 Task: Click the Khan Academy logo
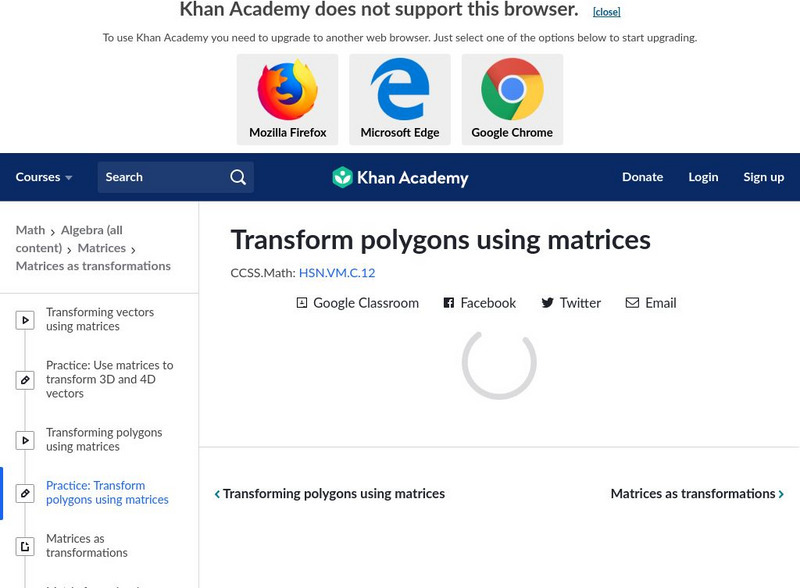400,178
